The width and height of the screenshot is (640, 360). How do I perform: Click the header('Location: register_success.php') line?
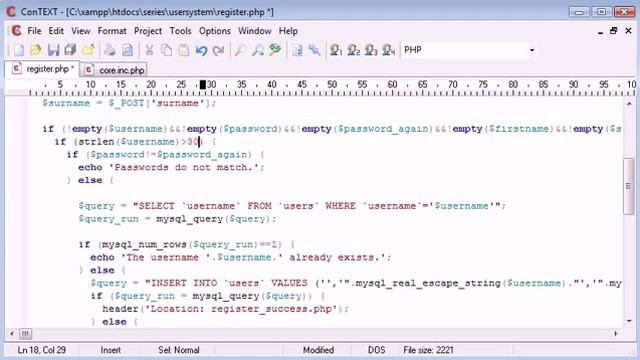coord(225,309)
